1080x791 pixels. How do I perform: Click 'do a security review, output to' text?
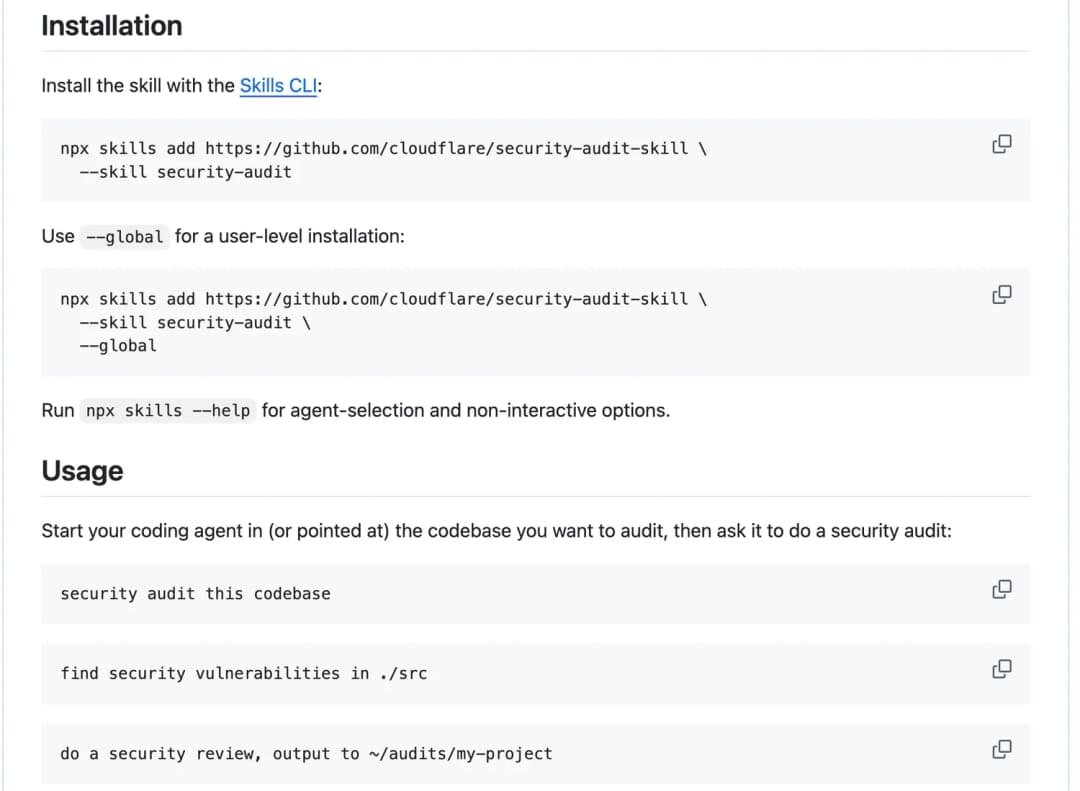point(210,754)
